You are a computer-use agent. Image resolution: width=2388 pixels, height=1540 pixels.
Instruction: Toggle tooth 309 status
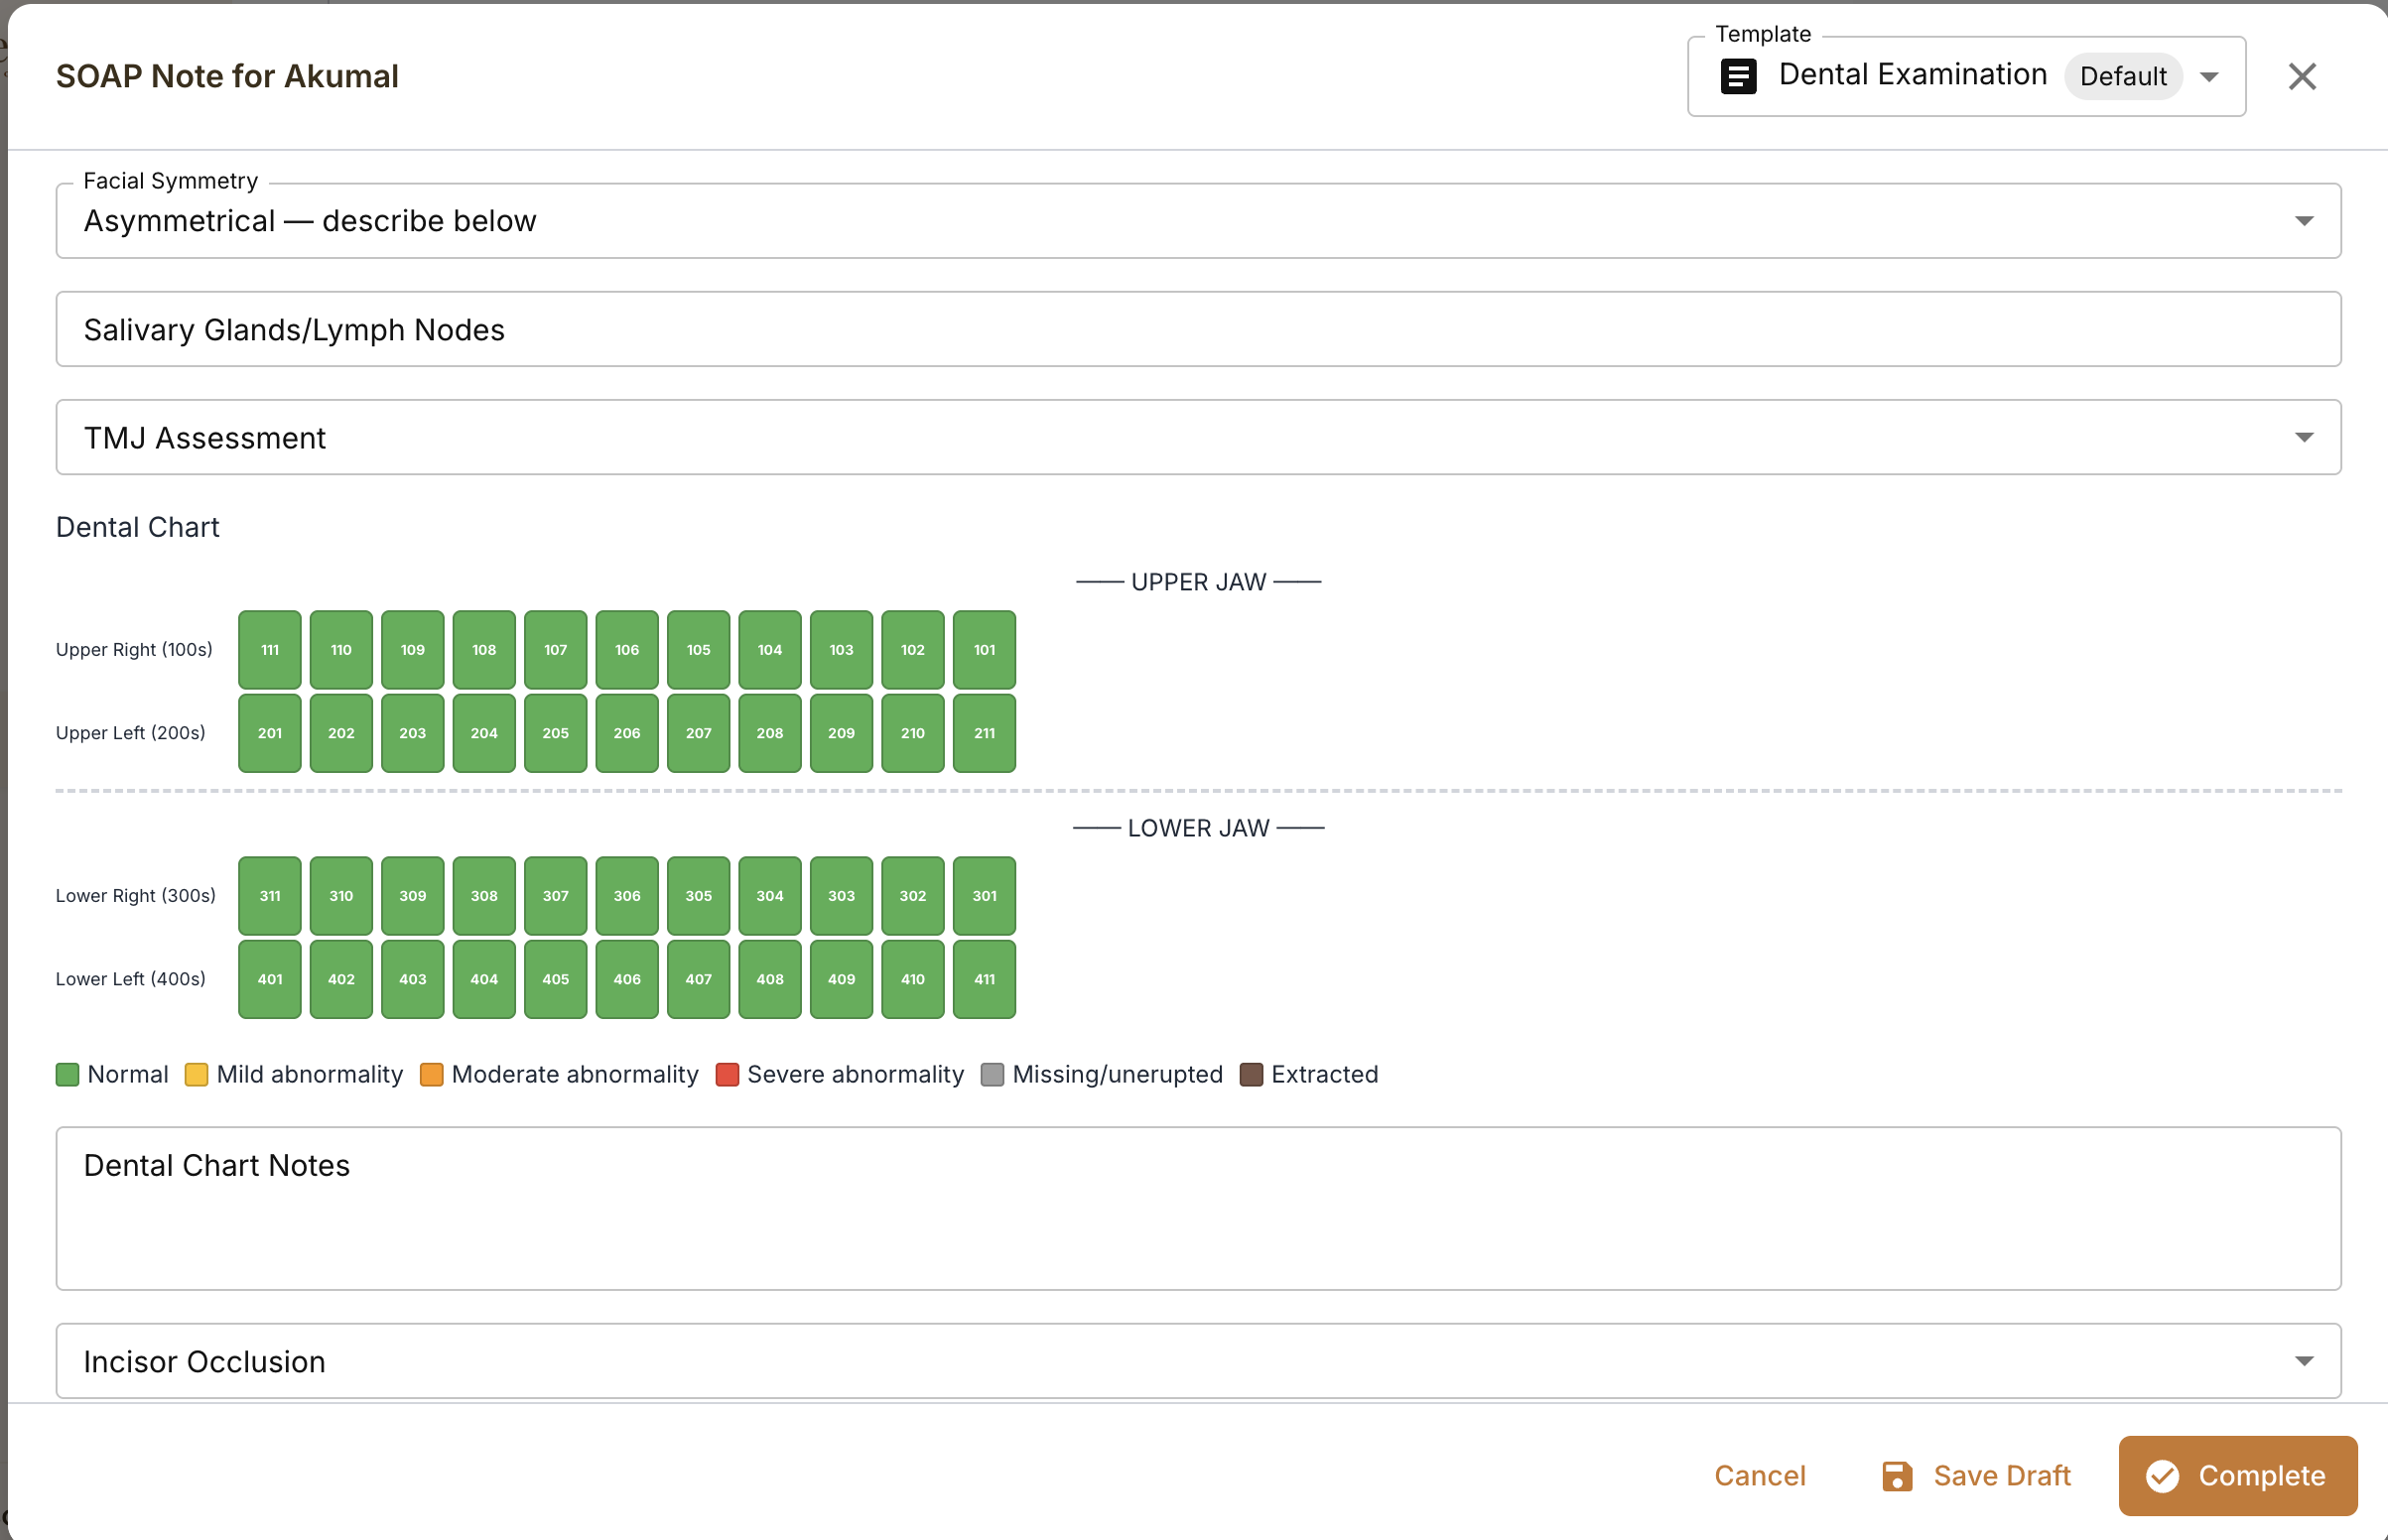(413, 896)
